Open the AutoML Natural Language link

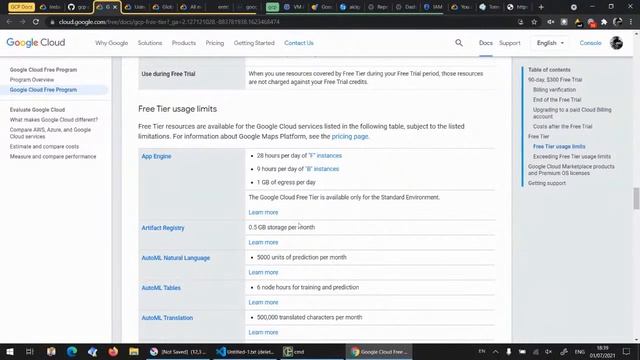176,258
